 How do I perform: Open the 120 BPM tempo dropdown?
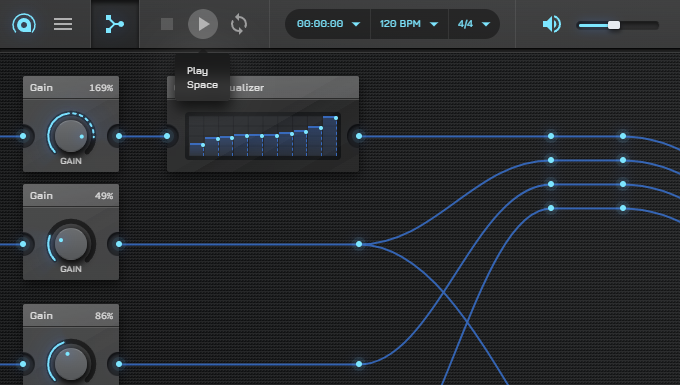point(409,24)
